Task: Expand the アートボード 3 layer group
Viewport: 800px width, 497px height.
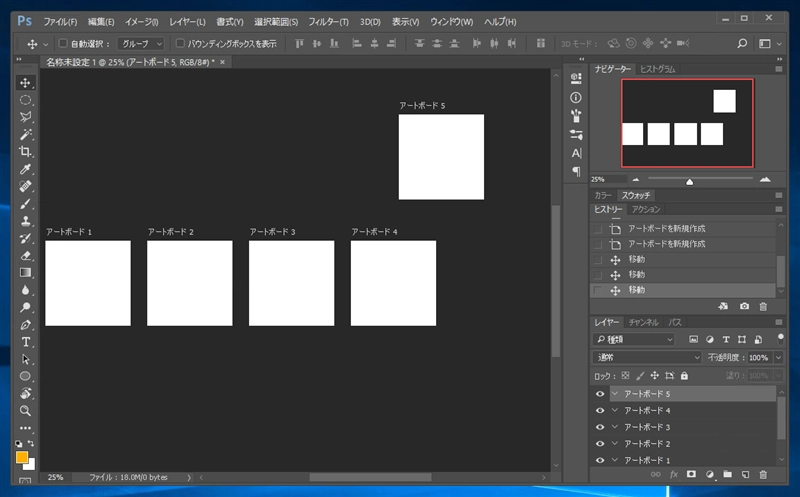Action: 615,427
